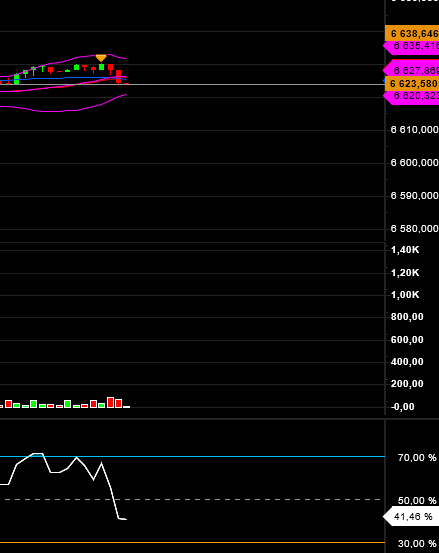Click the -0,00 volume axis label
Image resolution: width=439 pixels, height=553 pixels.
coord(403,407)
